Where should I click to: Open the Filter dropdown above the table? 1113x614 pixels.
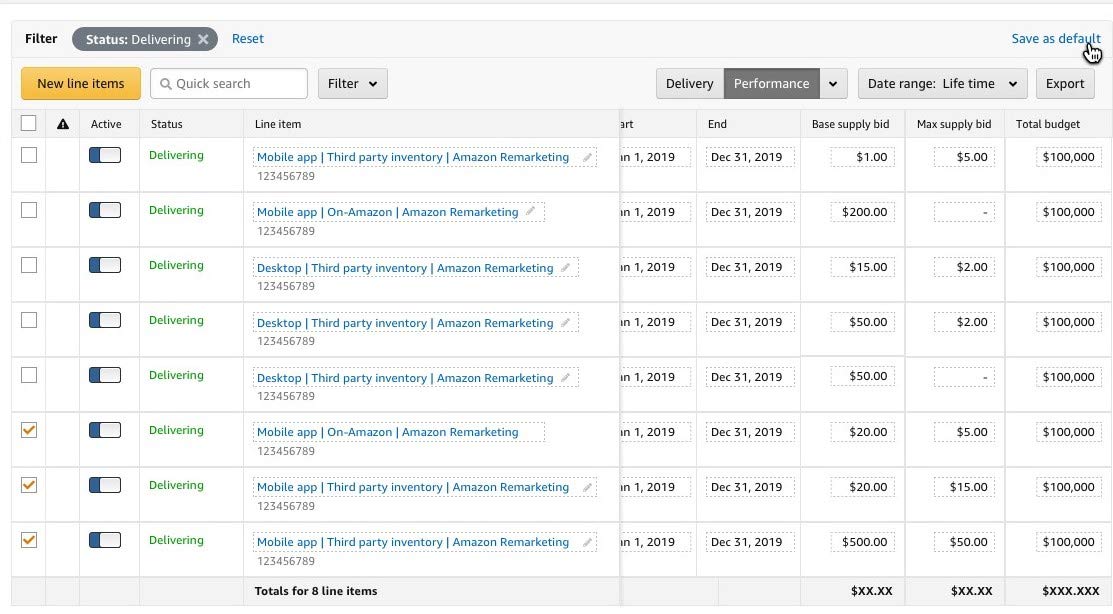pos(352,83)
